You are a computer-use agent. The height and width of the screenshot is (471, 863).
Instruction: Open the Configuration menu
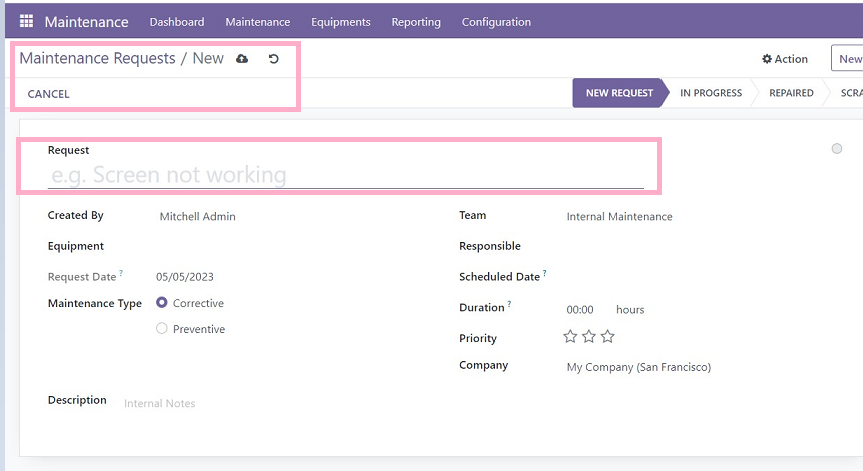[496, 22]
